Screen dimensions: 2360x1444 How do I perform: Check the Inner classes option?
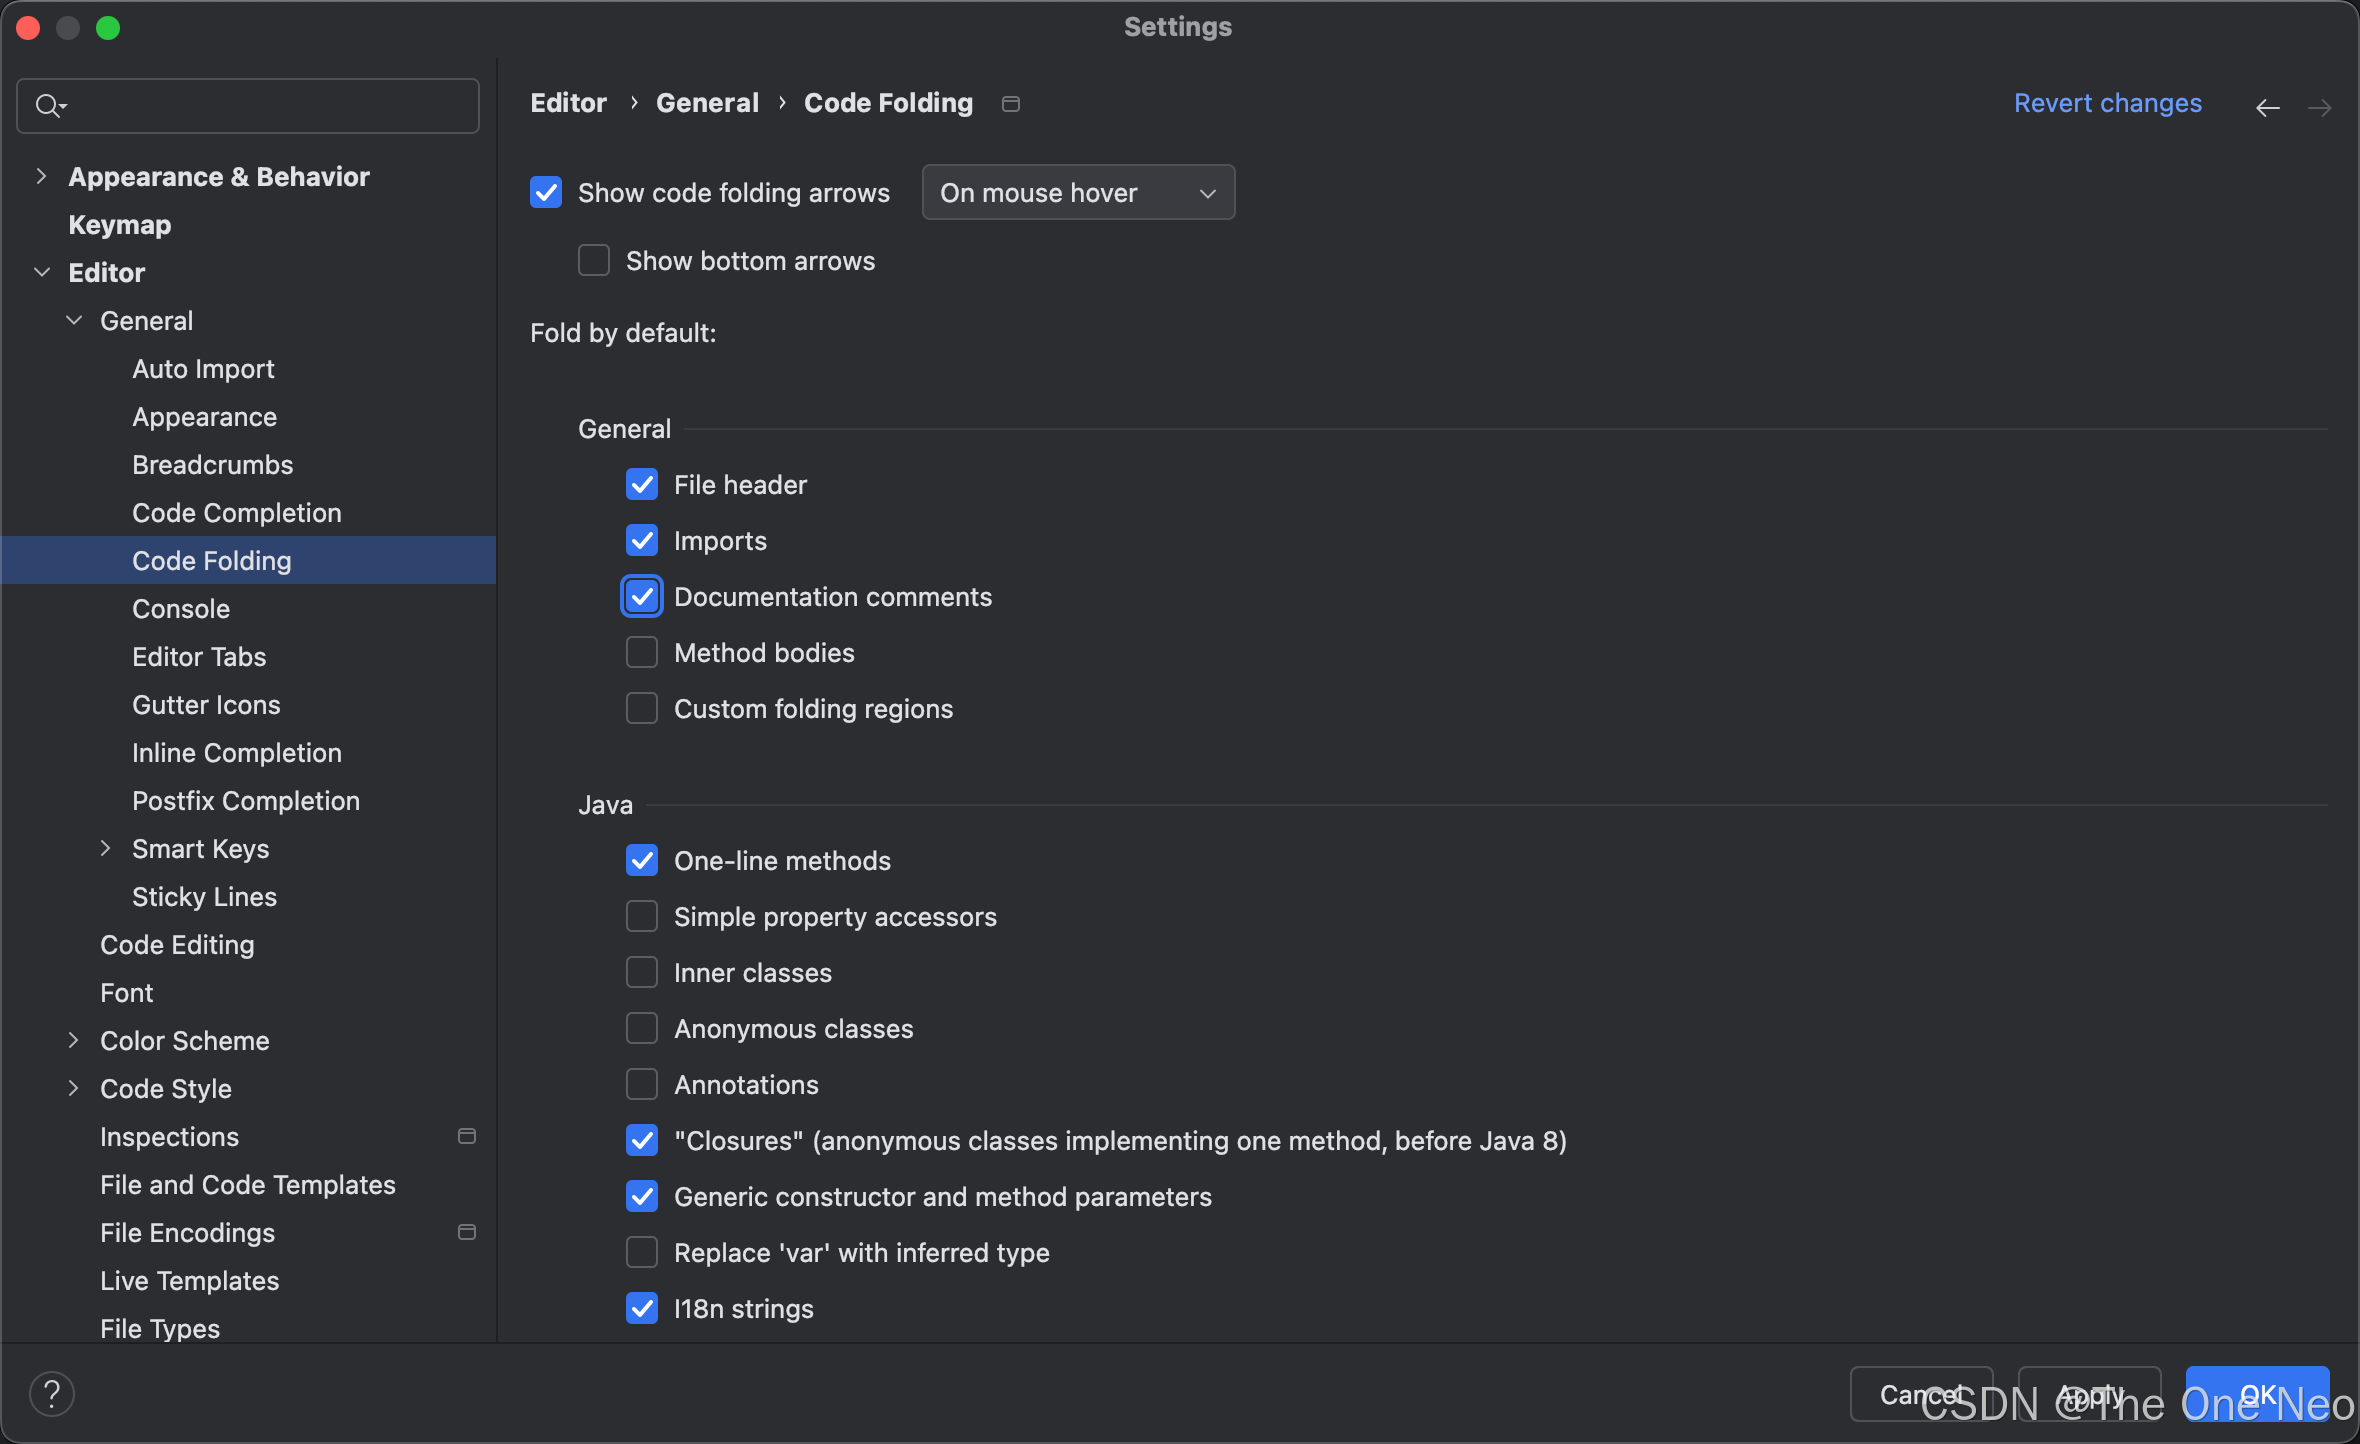pyautogui.click(x=642, y=973)
